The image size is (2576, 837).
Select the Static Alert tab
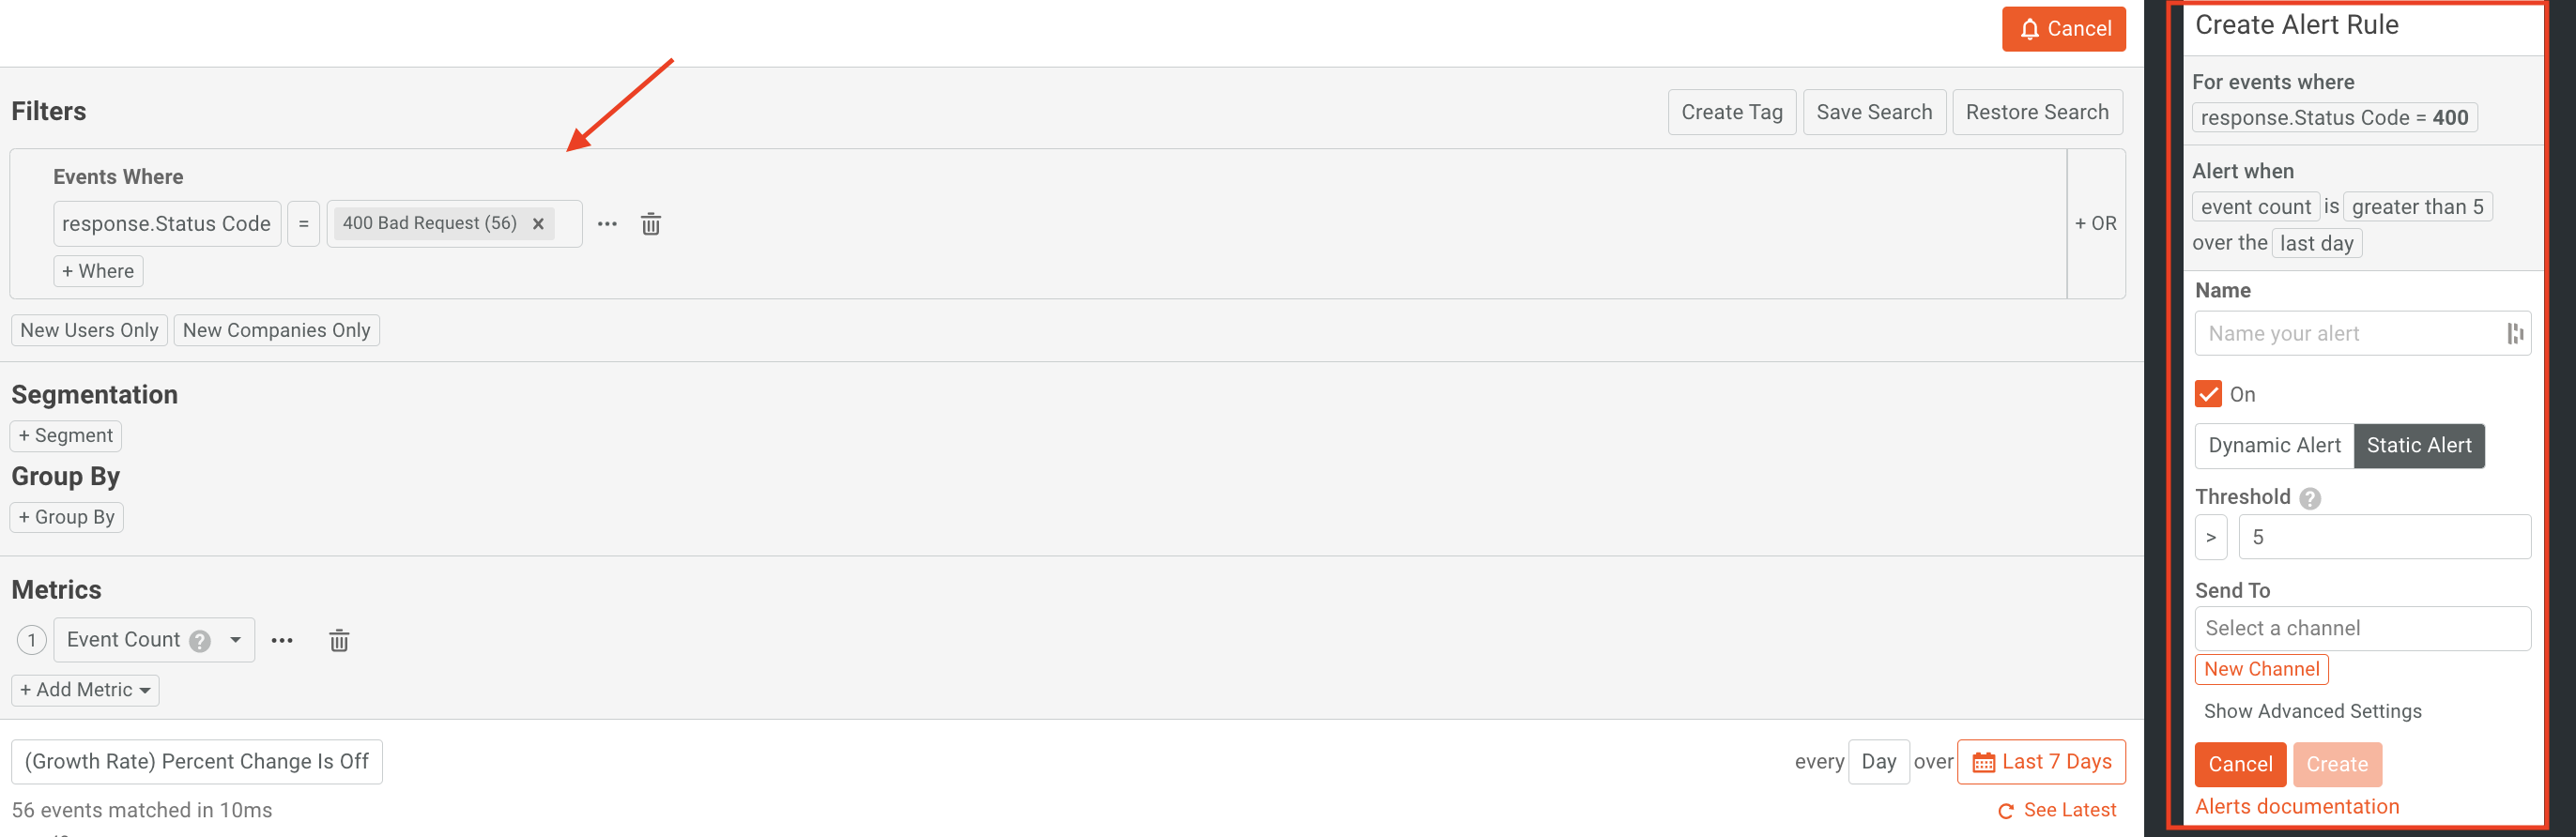(x=2419, y=445)
